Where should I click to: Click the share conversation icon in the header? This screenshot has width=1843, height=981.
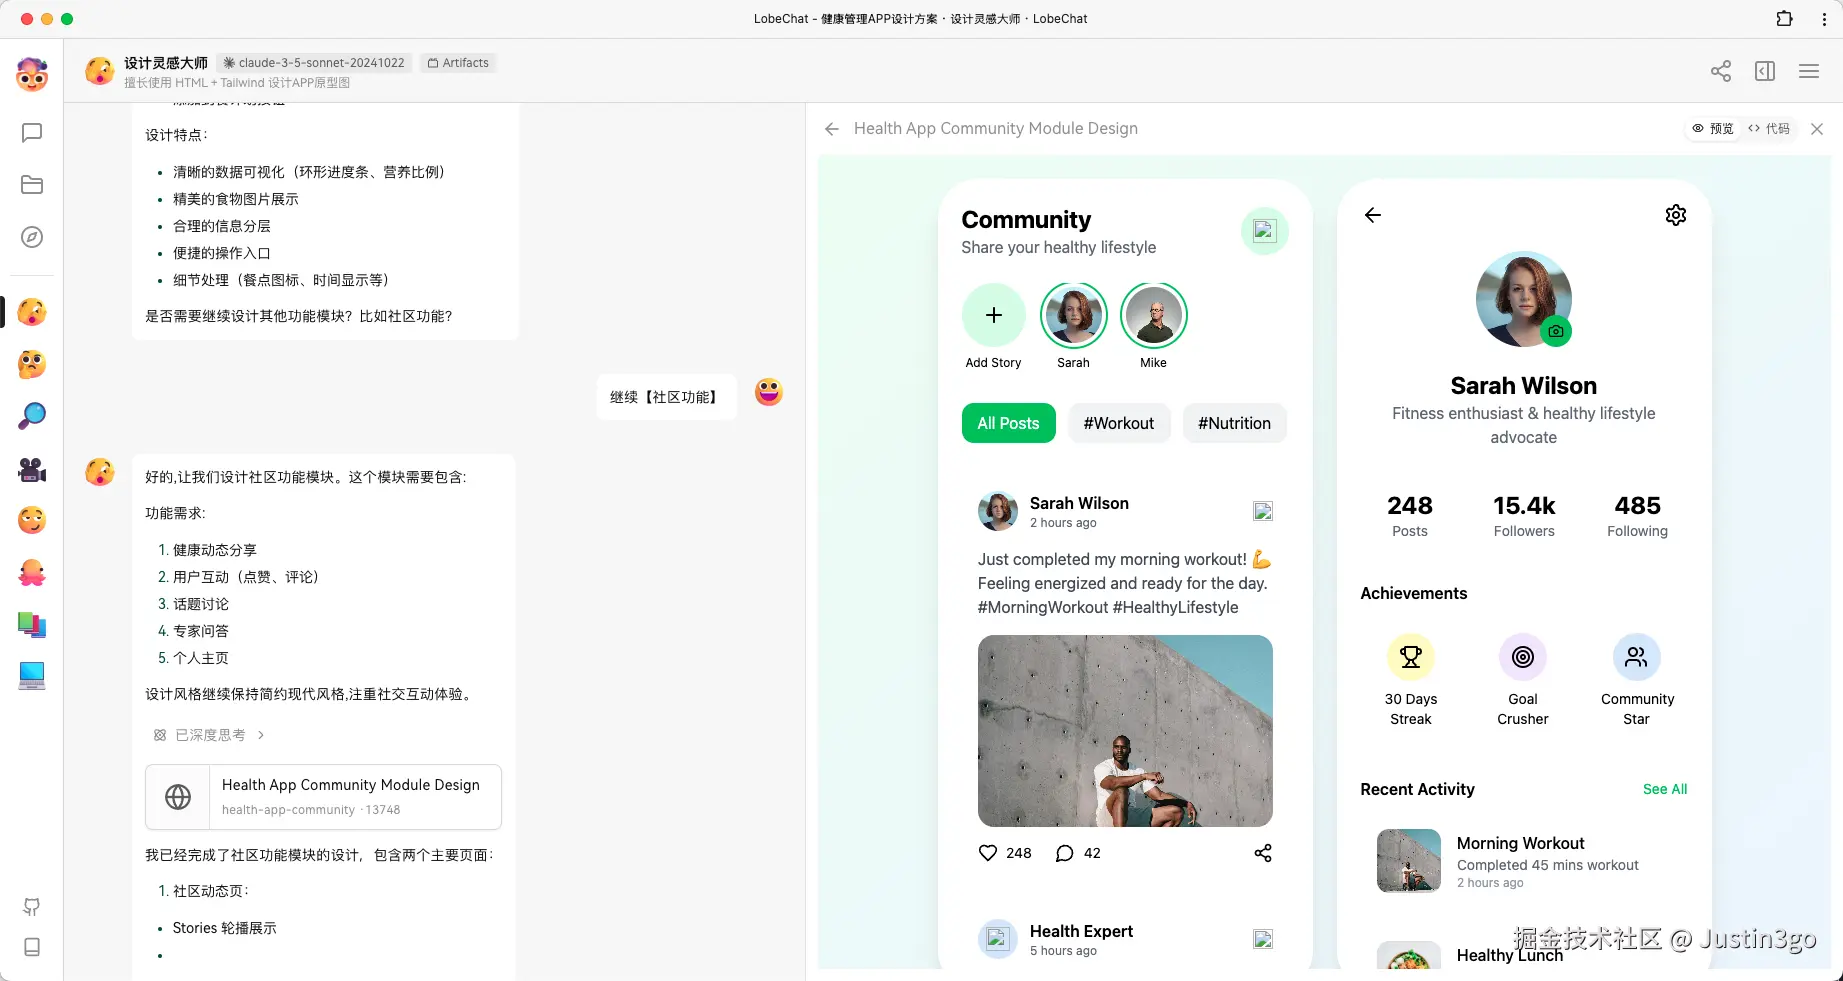[x=1721, y=71]
